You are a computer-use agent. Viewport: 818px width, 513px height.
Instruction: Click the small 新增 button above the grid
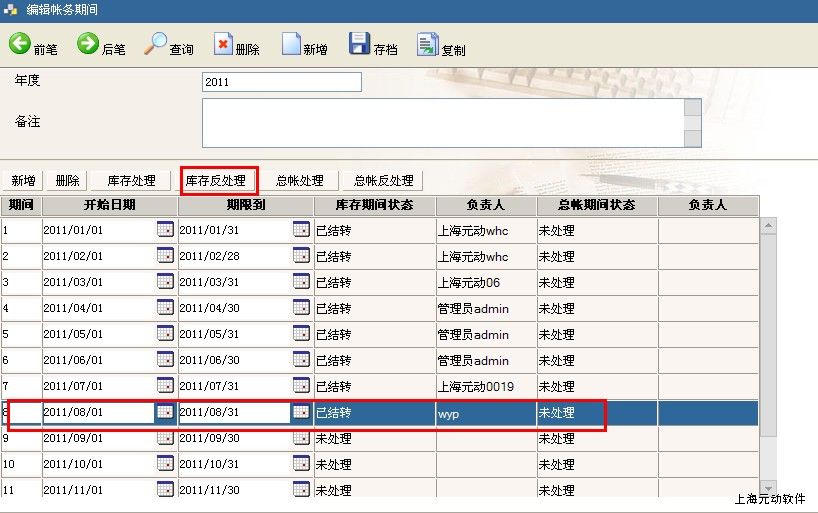(x=23, y=181)
